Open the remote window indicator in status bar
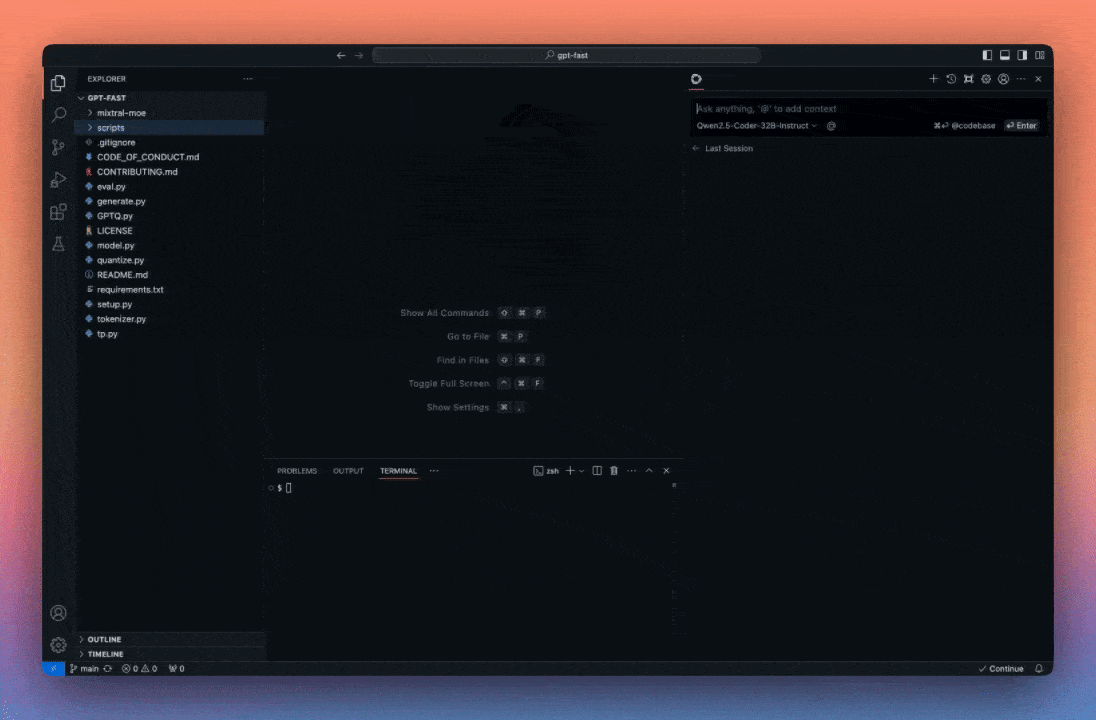The image size is (1096, 720). (54, 669)
